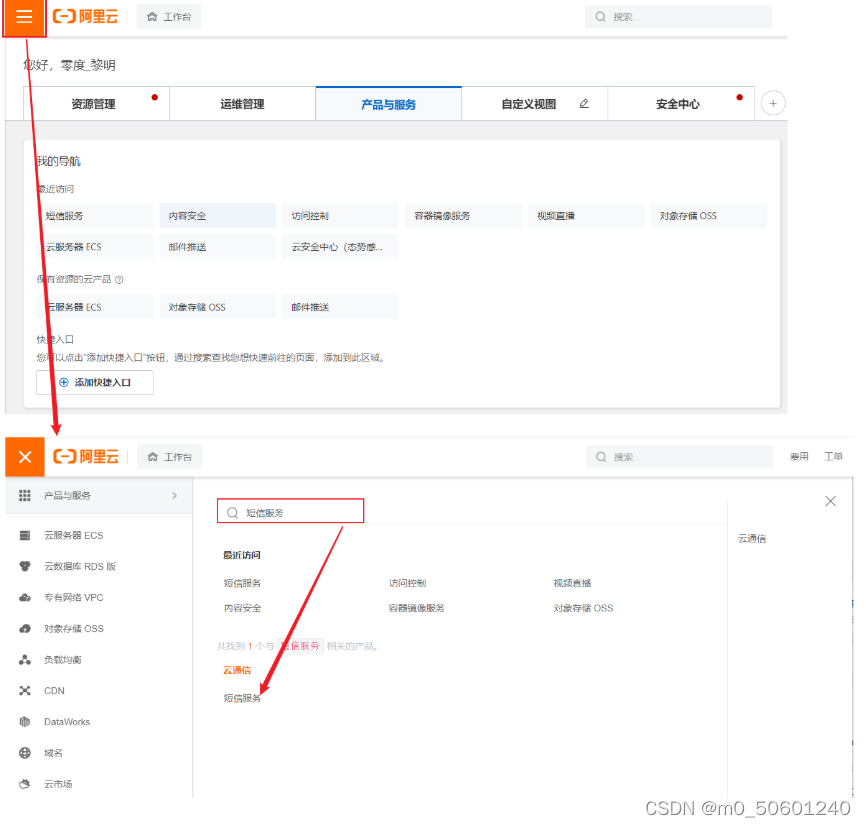Screen dimensions: 866x827
Task: Click the CDN sidebar icon
Action: pos(25,691)
